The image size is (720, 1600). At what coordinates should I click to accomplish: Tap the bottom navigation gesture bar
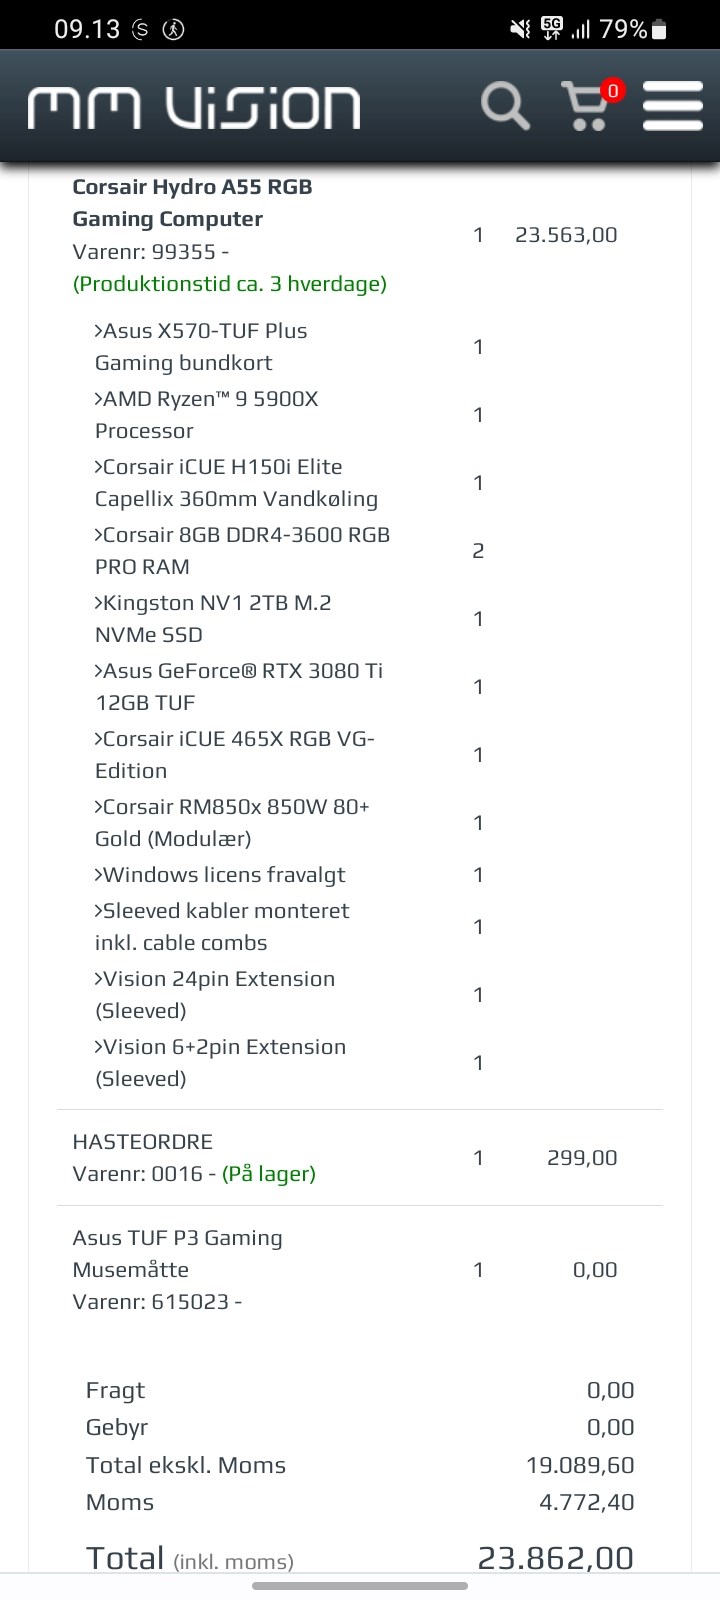pyautogui.click(x=360, y=1586)
